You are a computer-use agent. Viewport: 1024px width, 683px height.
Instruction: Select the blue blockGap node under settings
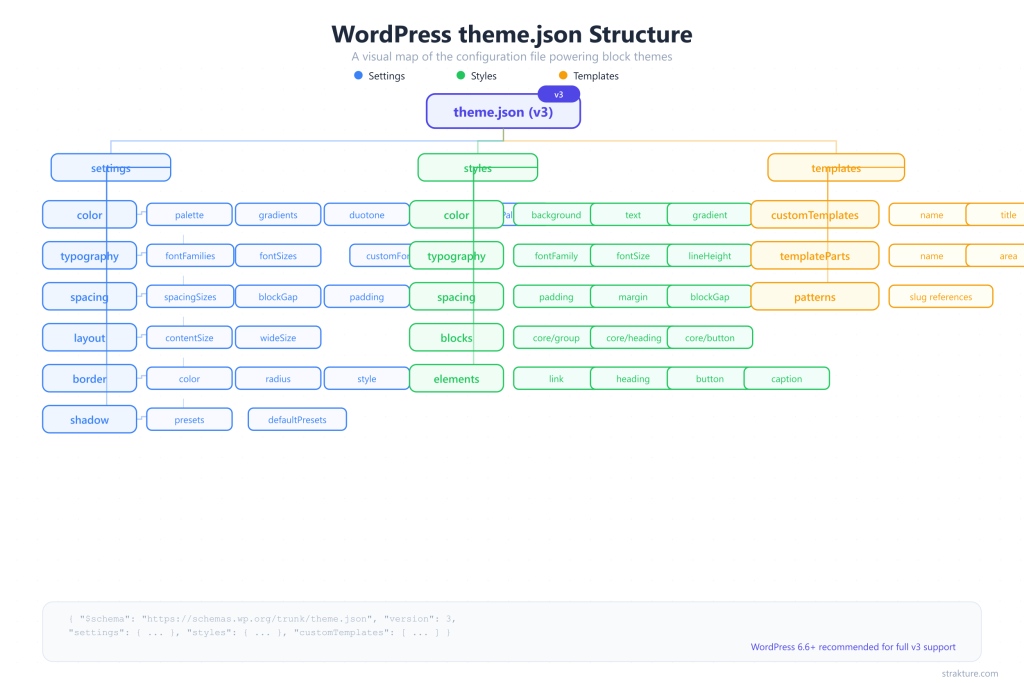[x=278, y=297]
